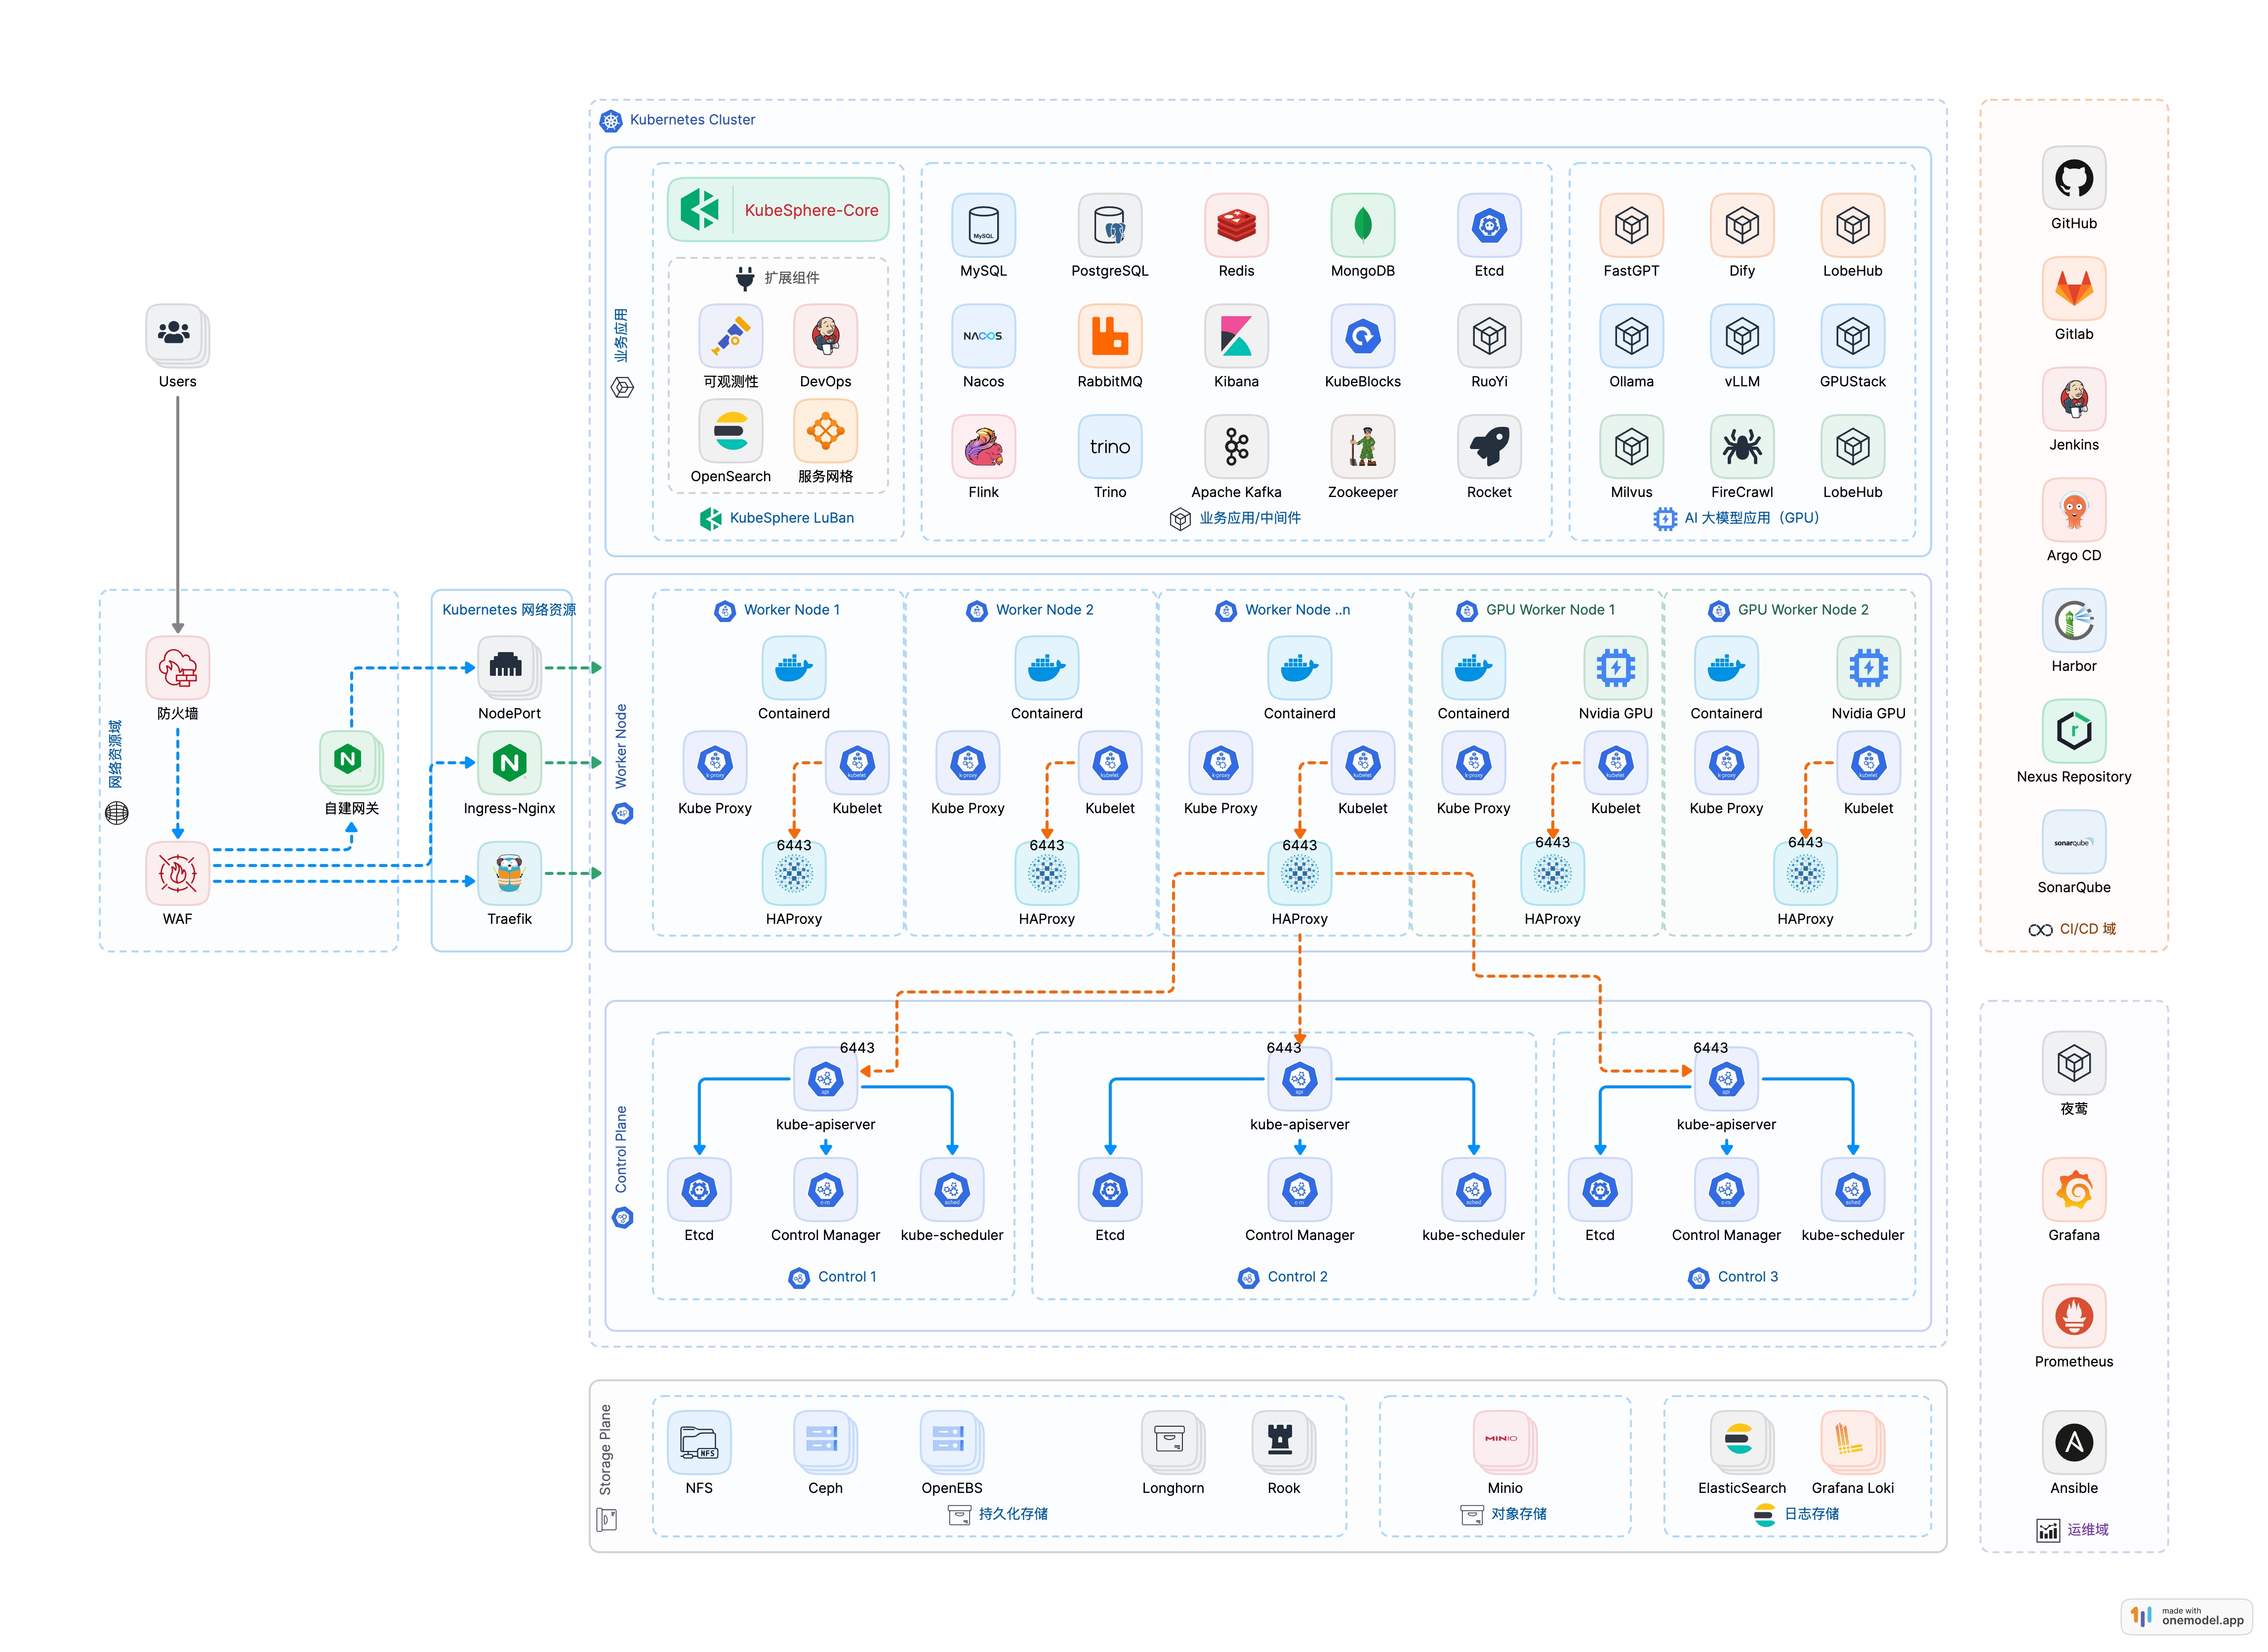Select Containerd icon in Worker Node 1

coord(794,667)
